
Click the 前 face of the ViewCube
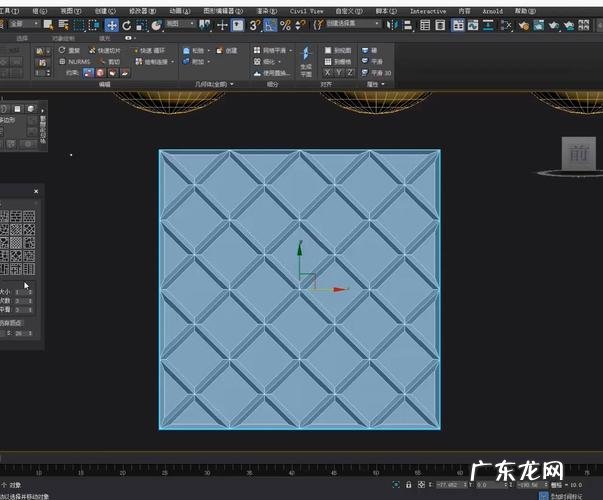[x=577, y=153]
